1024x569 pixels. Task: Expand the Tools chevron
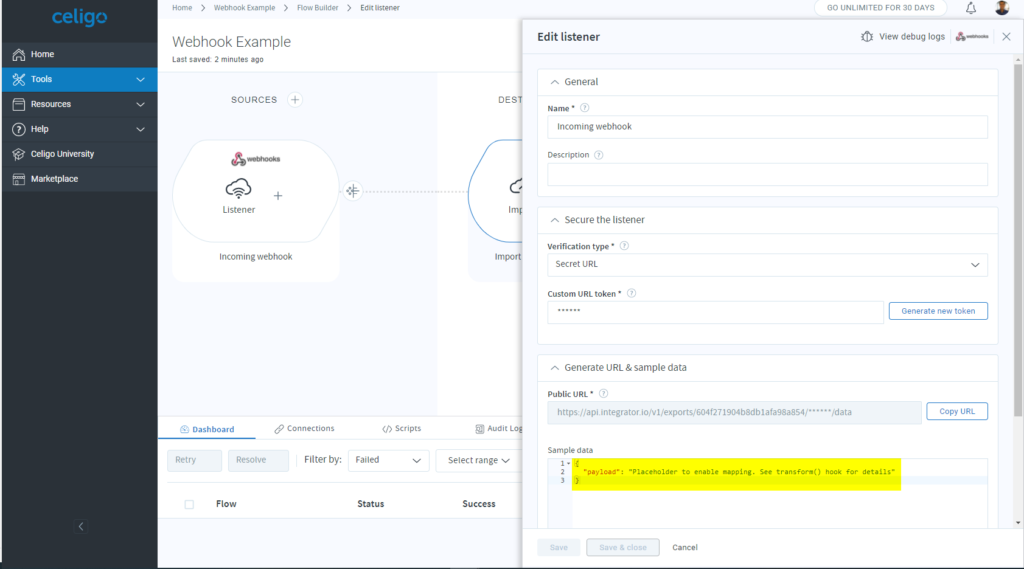click(140, 80)
